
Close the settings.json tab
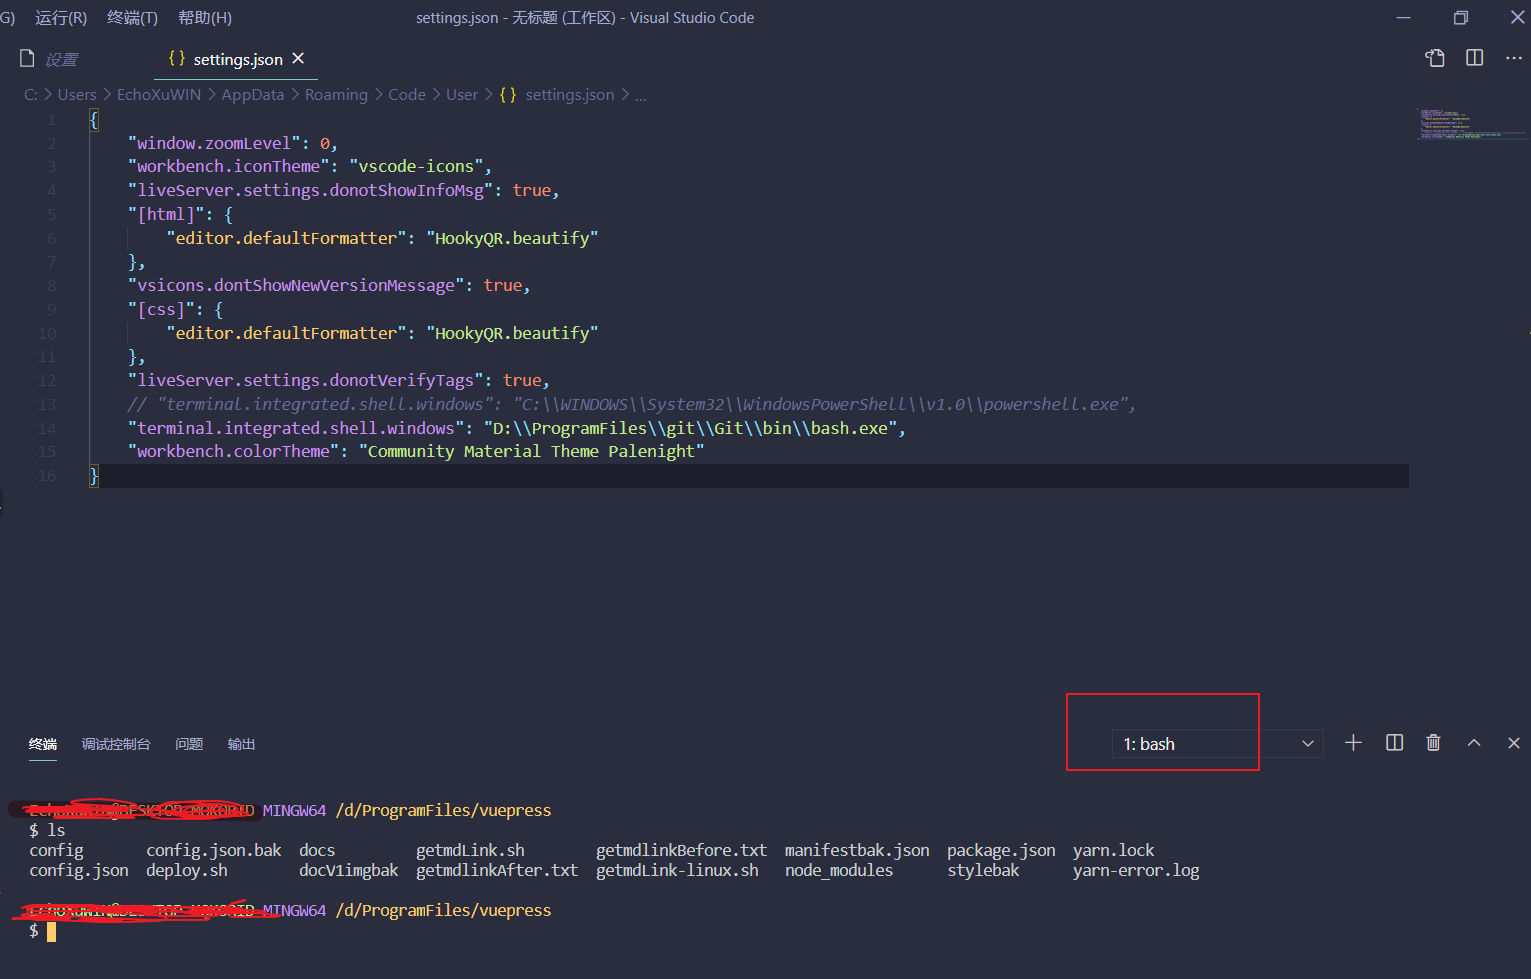tap(298, 59)
